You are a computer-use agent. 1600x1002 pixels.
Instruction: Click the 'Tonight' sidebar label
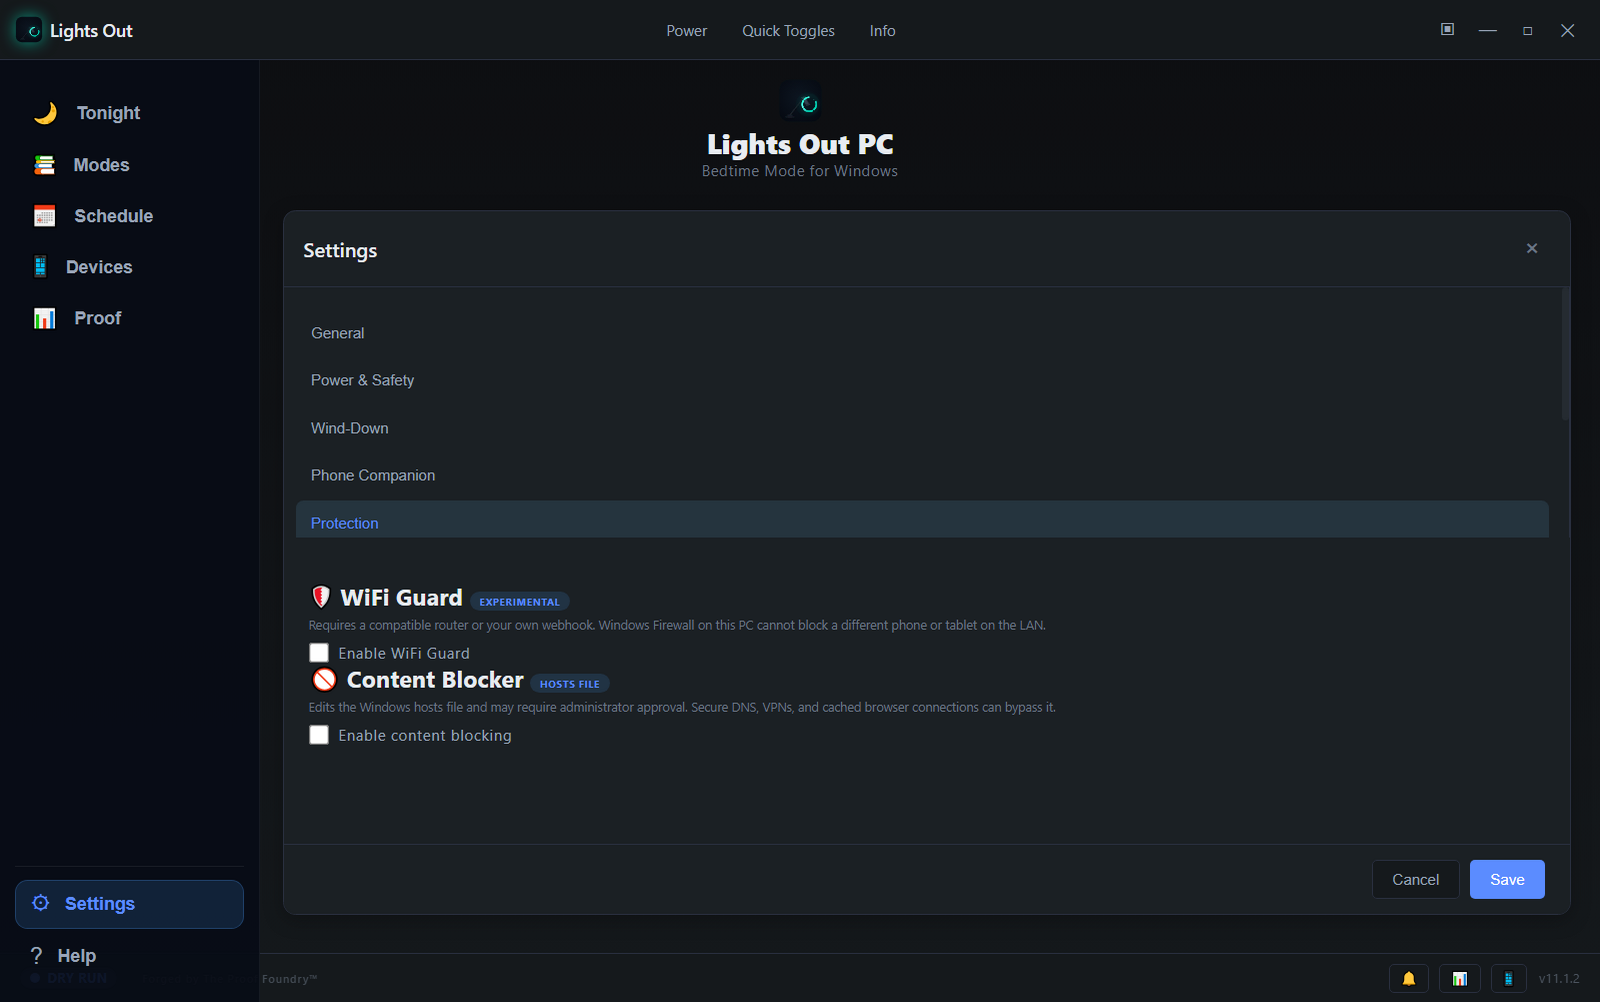coord(109,113)
